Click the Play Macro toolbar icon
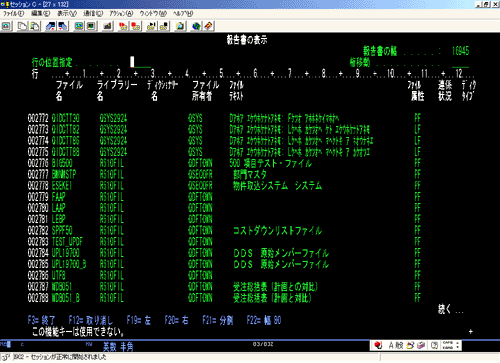Screen dimensions: 500x363 click(x=151, y=26)
